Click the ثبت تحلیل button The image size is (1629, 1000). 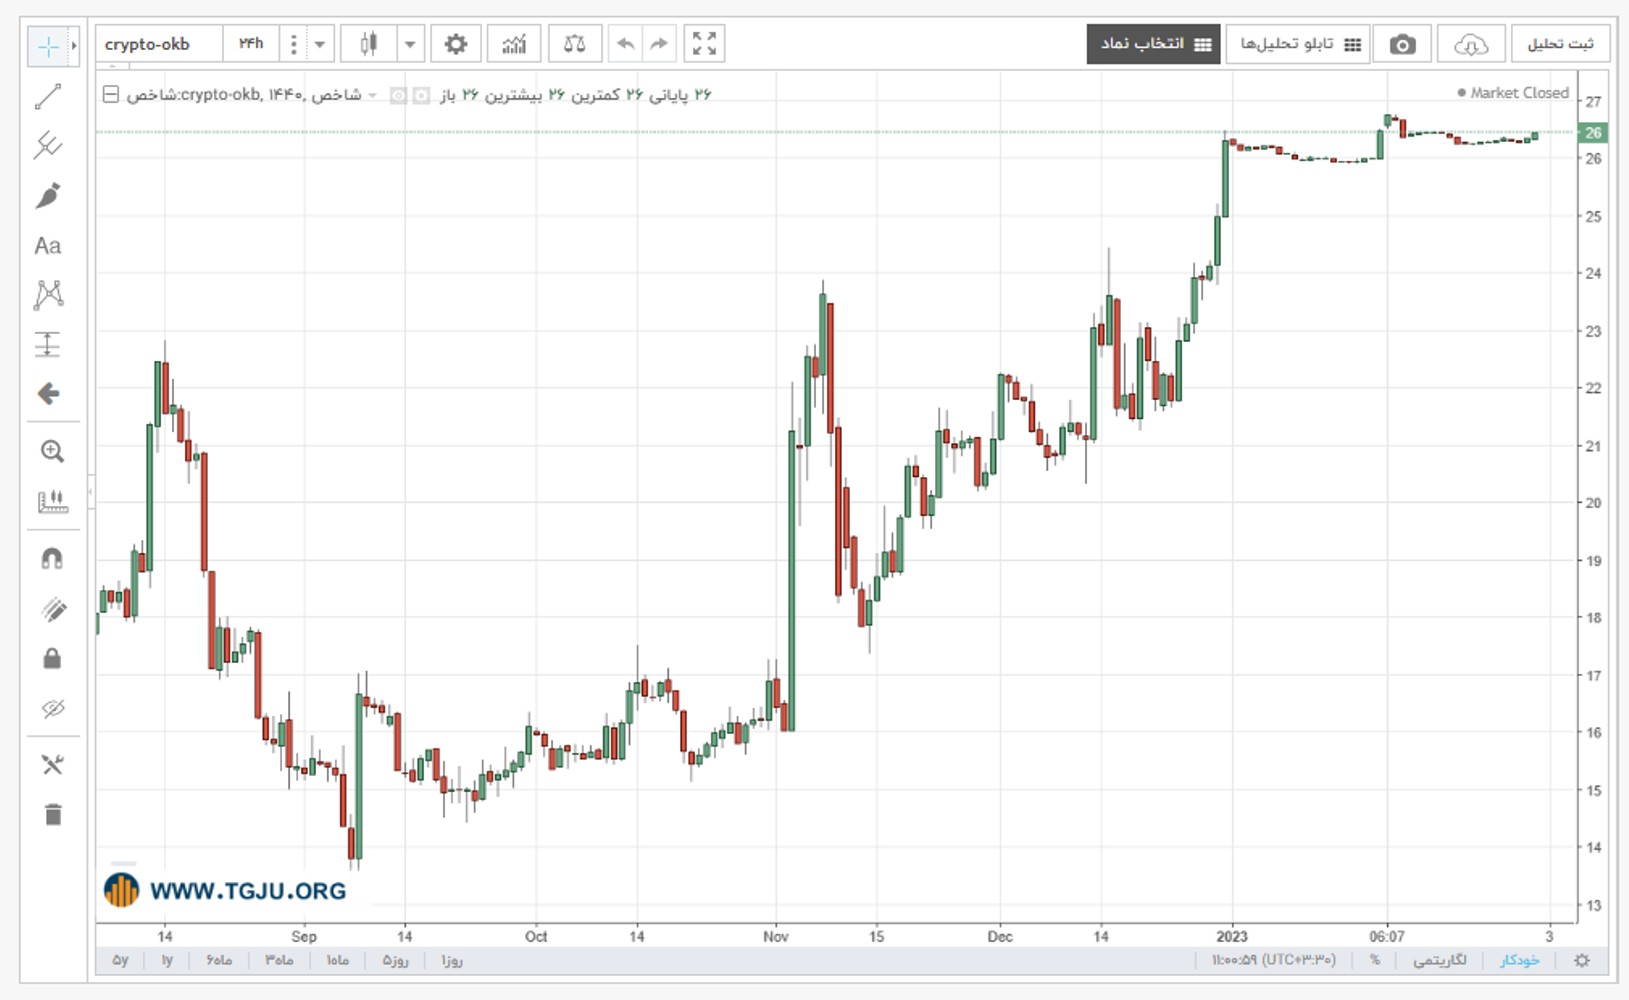point(1560,44)
